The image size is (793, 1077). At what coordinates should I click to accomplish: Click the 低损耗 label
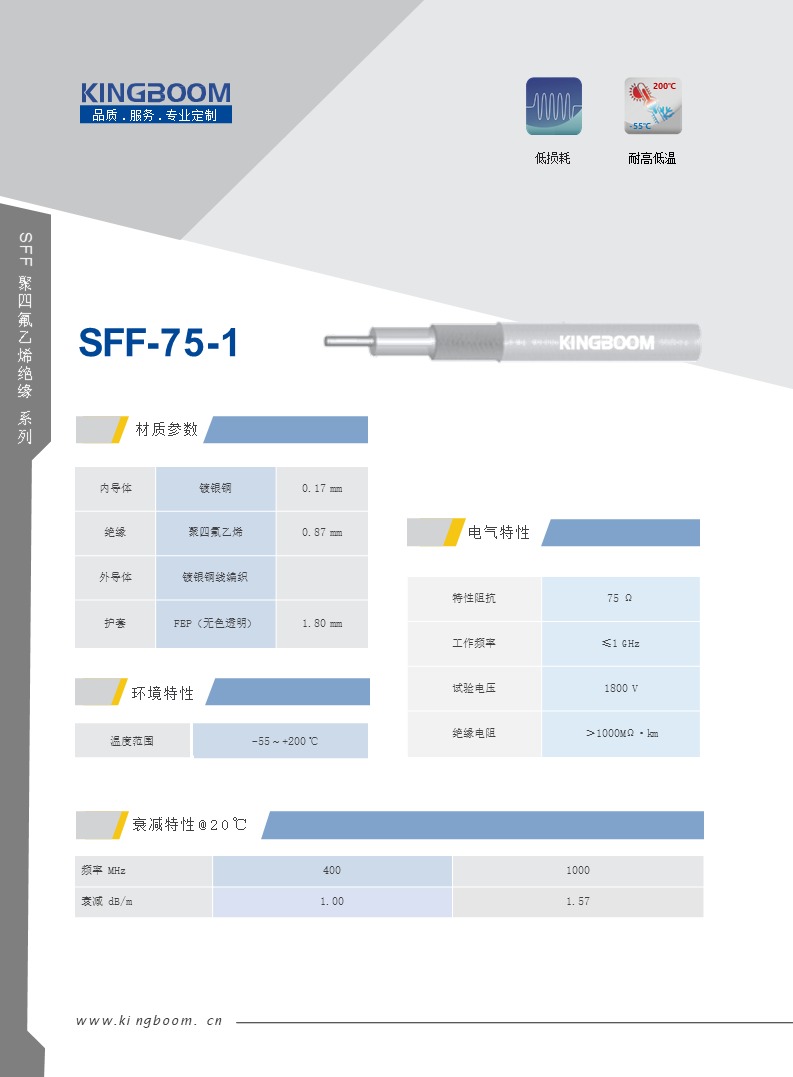(x=553, y=159)
